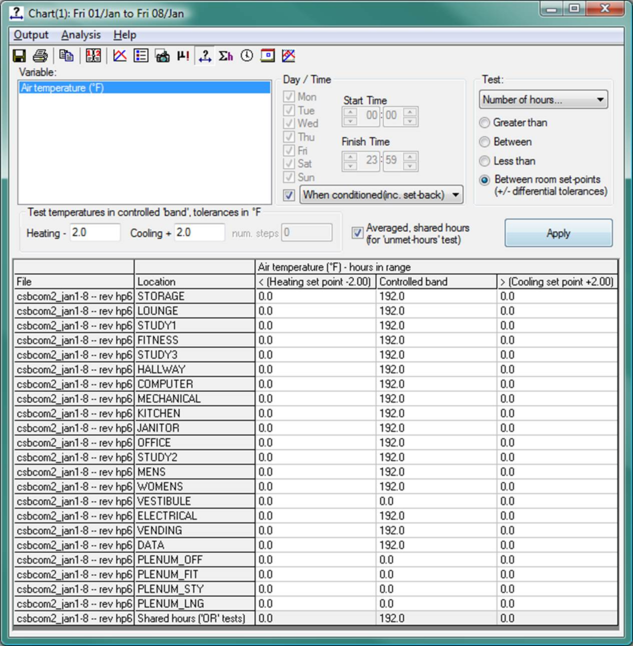
Task: Click the clock icon in toolbar
Action: tap(247, 56)
